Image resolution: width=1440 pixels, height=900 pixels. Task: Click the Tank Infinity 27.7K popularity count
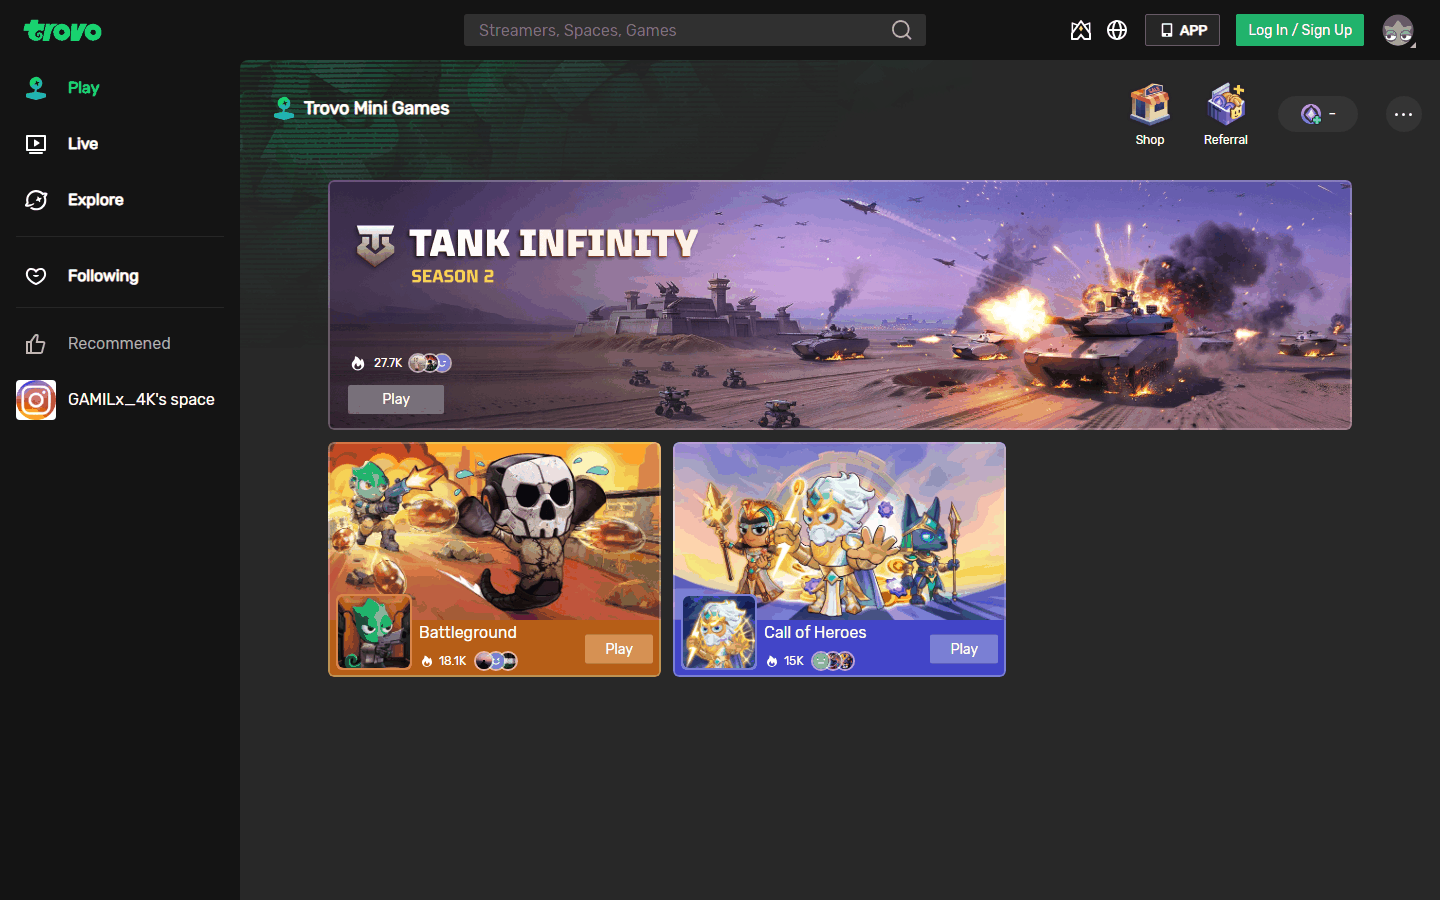[x=388, y=363]
